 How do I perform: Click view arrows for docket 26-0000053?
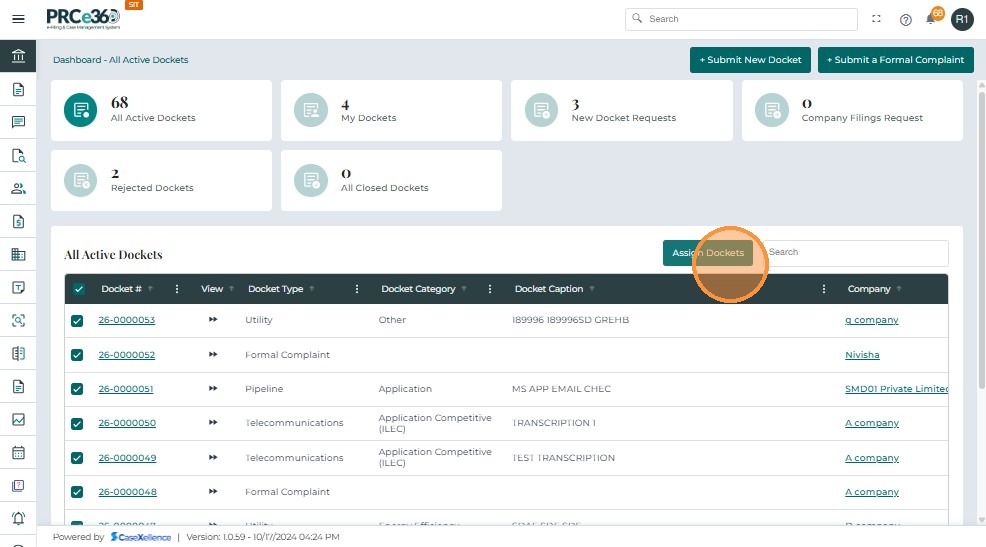[x=213, y=320]
